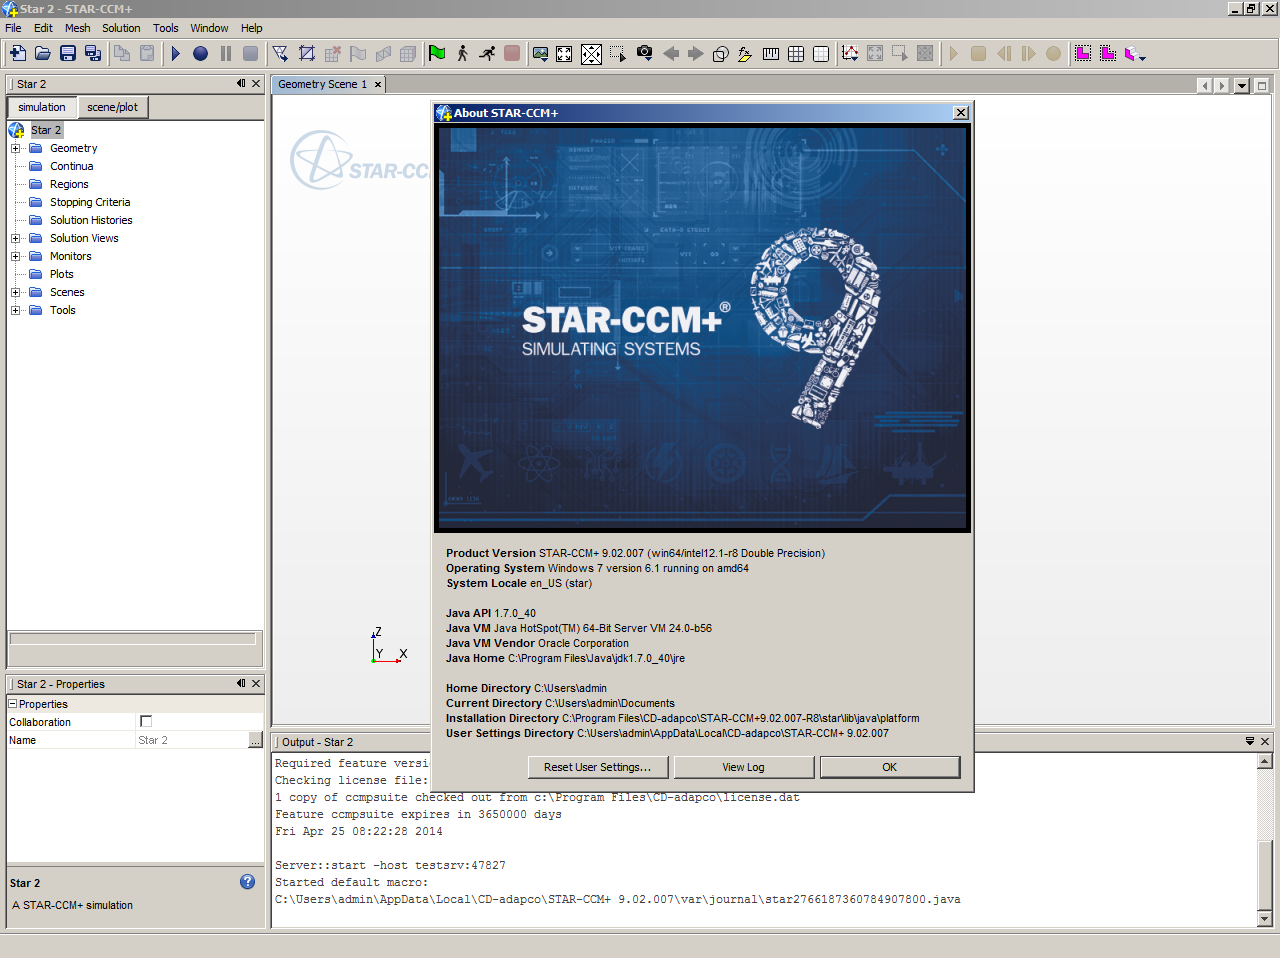Viewport: 1280px width, 959px height.
Task: Click the picture Create Scene icon
Action: [x=540, y=54]
